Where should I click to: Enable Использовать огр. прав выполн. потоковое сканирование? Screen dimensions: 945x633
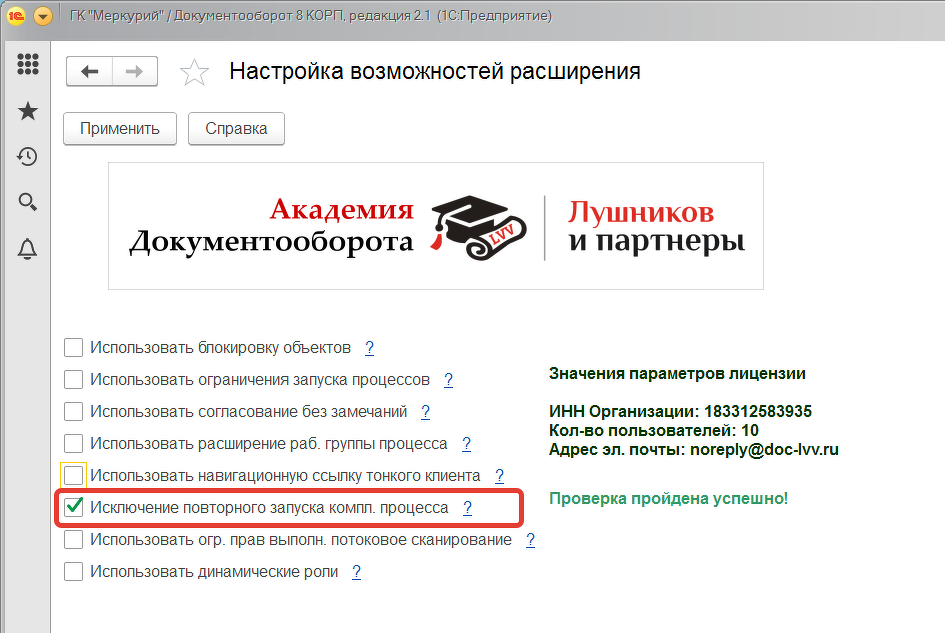point(74,540)
